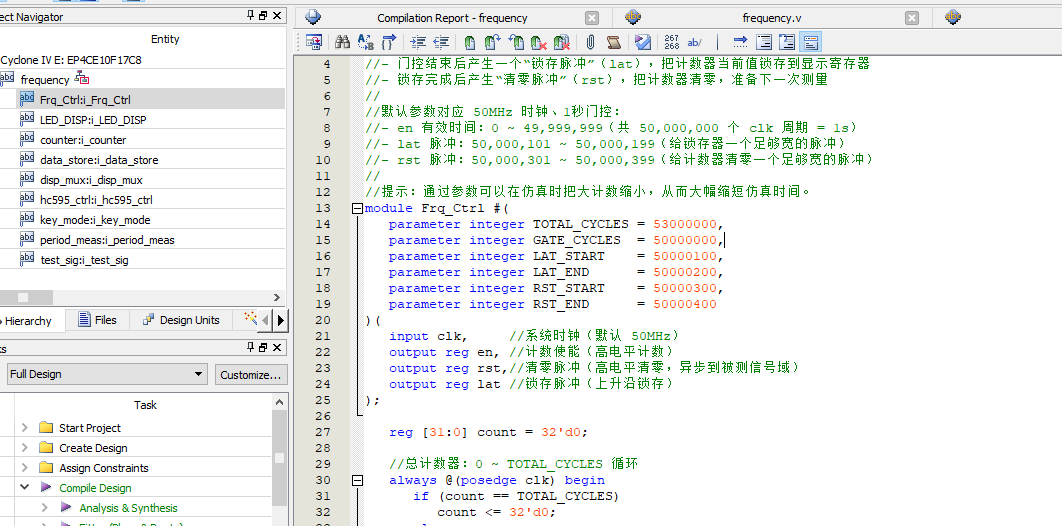The image size is (1062, 526).
Task: Select key_mode:i_key_mode entity
Action: [x=95, y=220]
